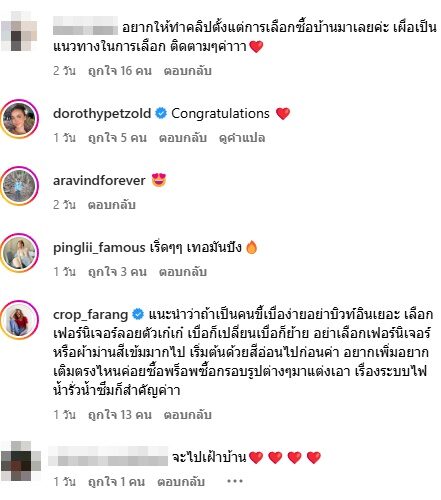Open dorothypetzold's profile picture
Screen dimensions: 441x500
coord(19,119)
